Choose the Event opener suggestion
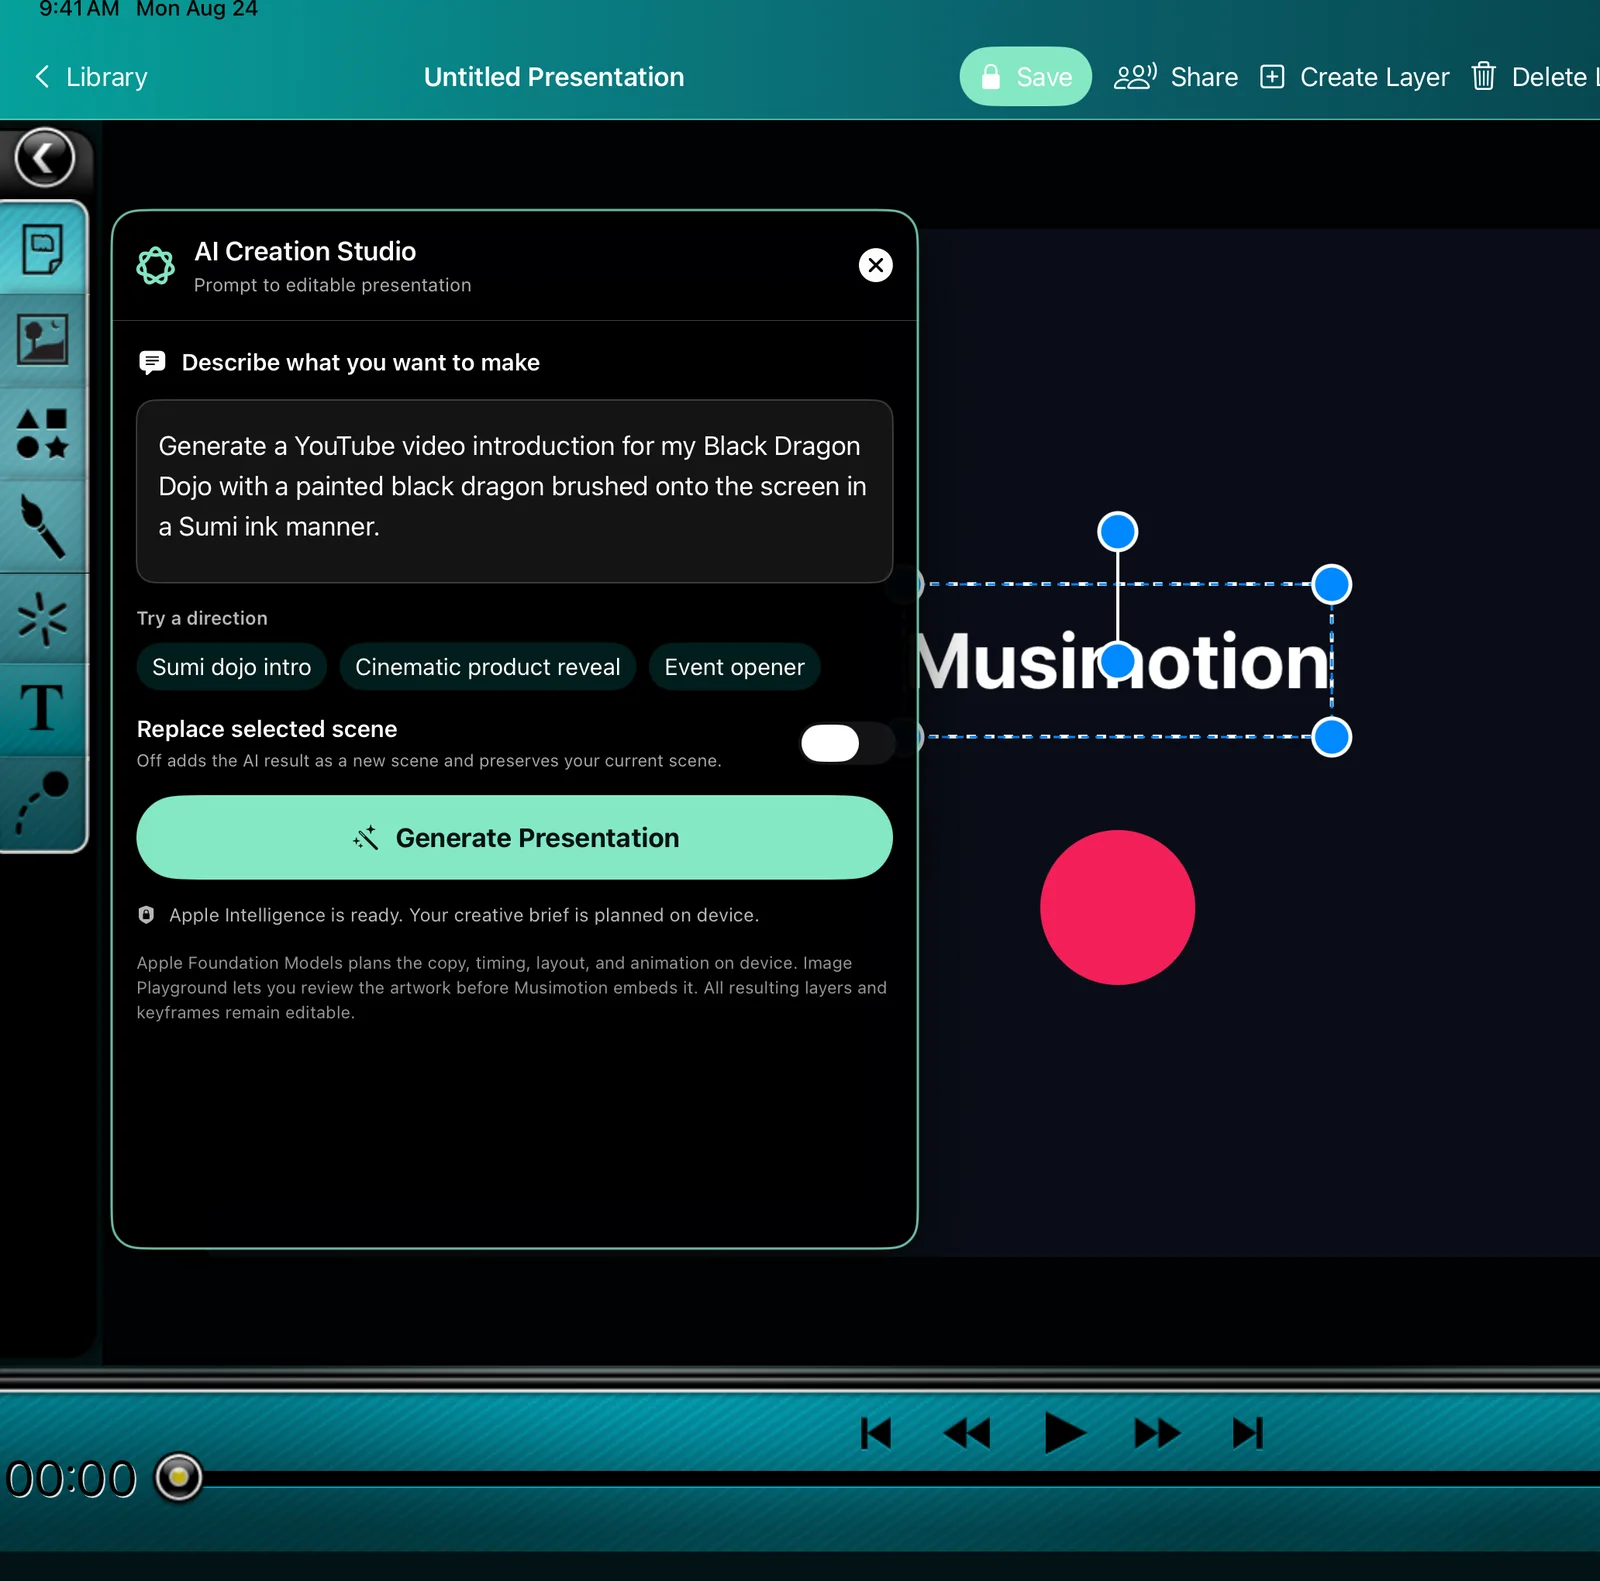The image size is (1600, 1581). pyautogui.click(x=735, y=667)
